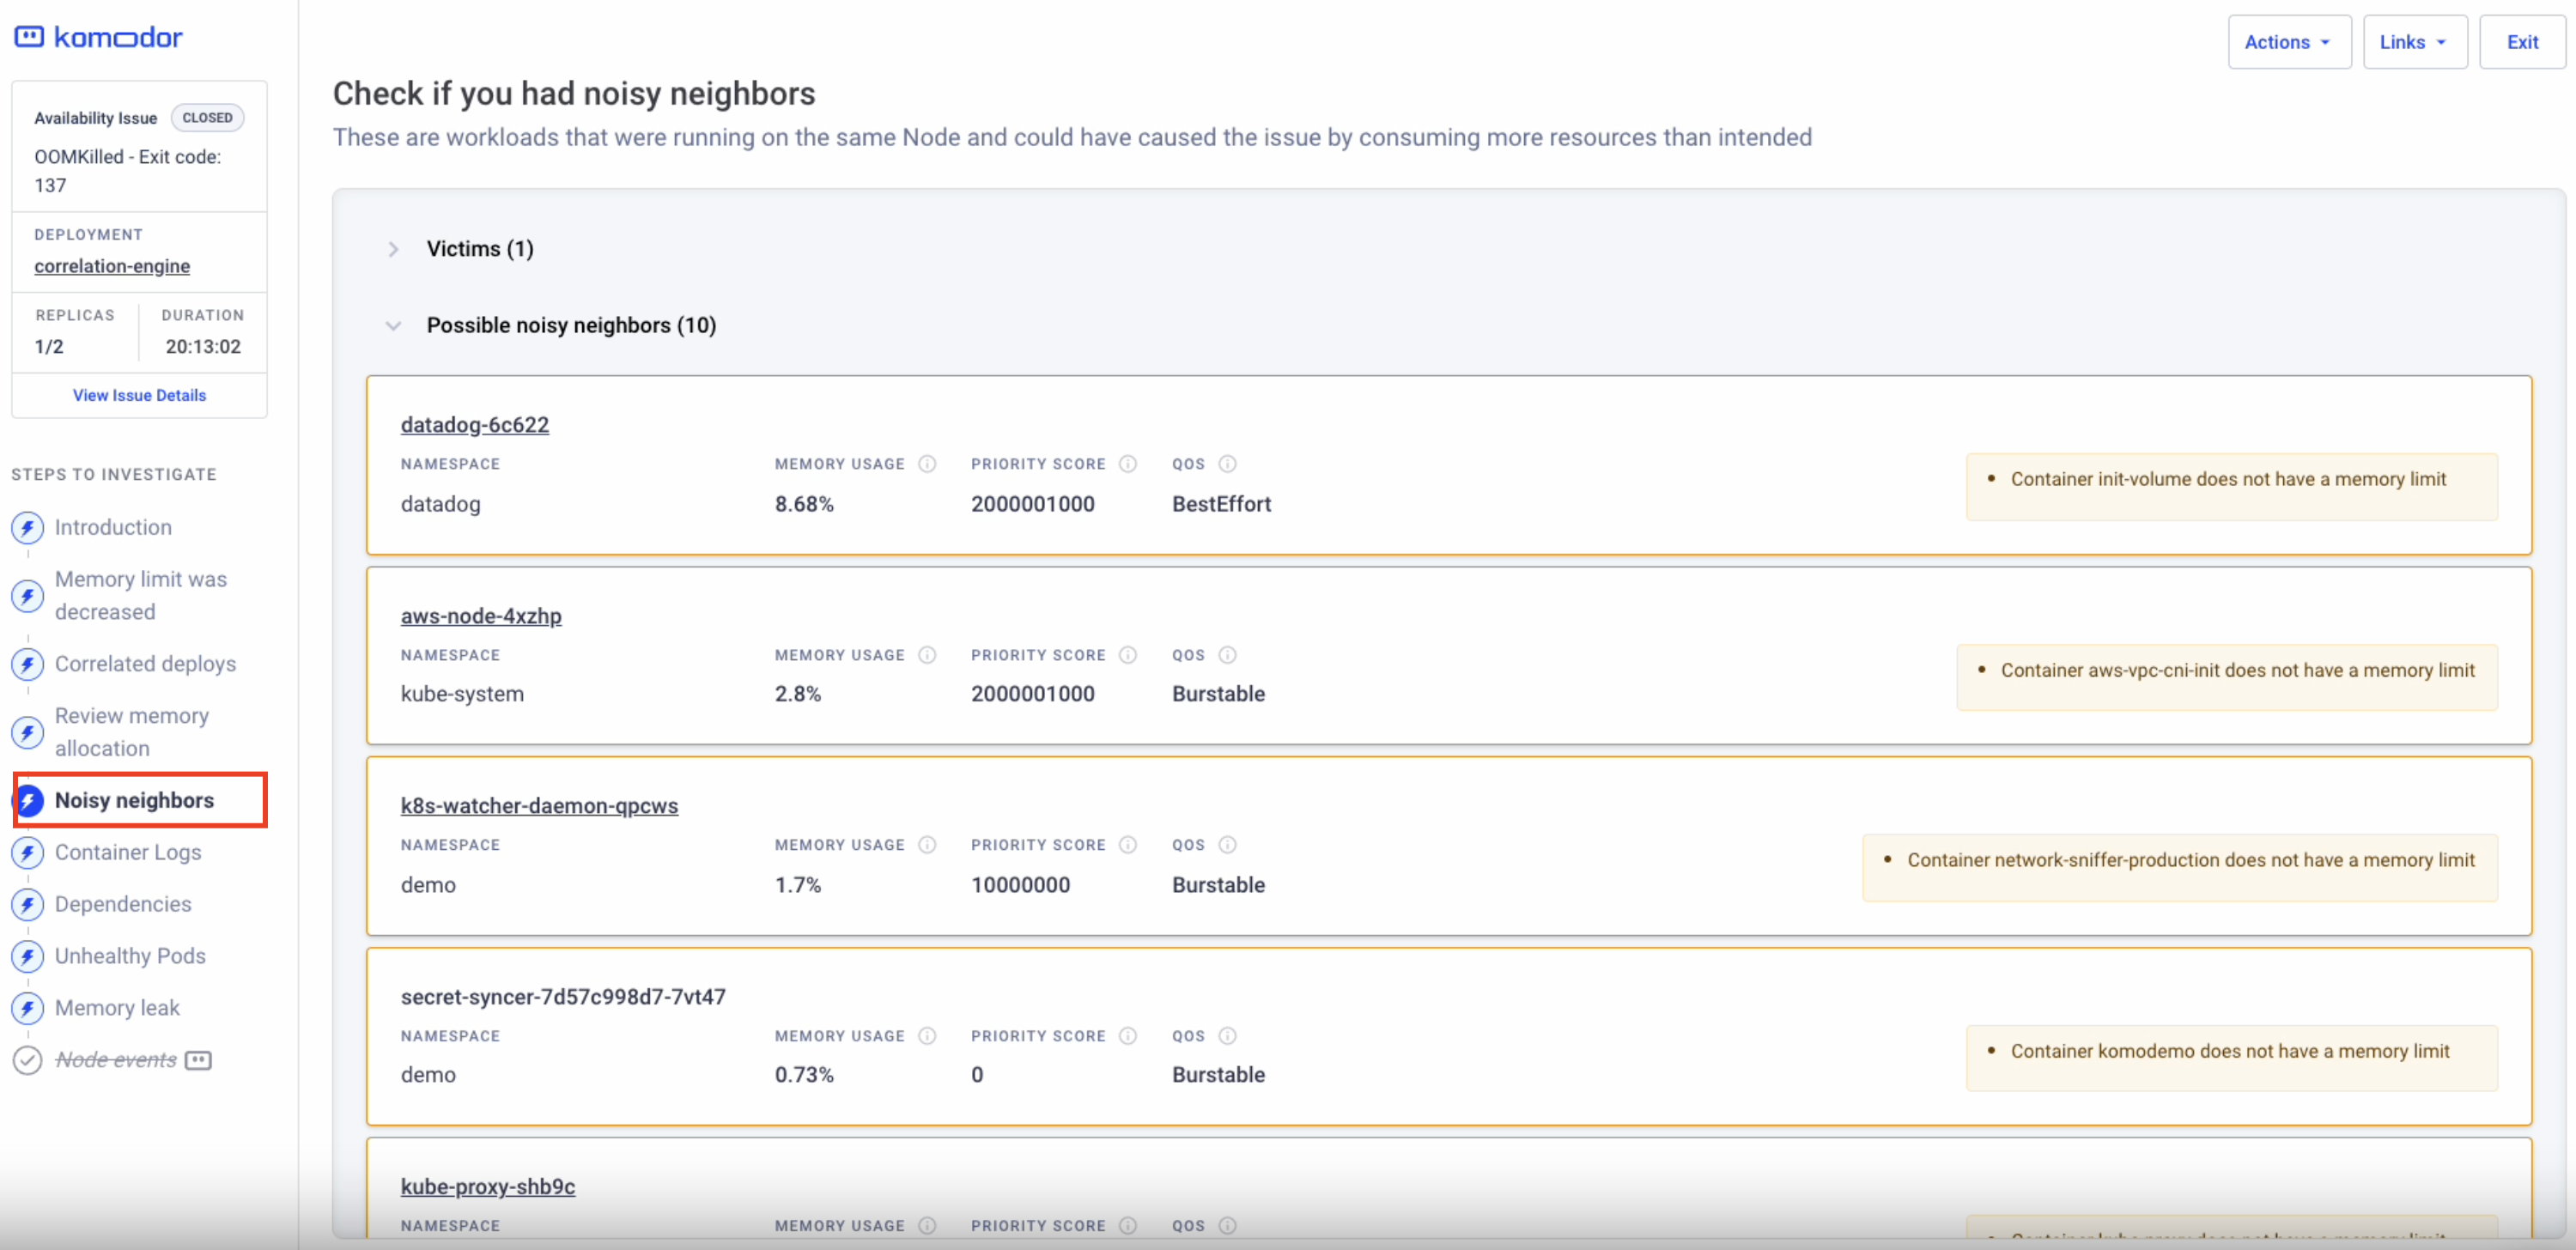Click lightning icon beside Noisy neighbors
Image resolution: width=2576 pixels, height=1250 pixels.
[29, 801]
